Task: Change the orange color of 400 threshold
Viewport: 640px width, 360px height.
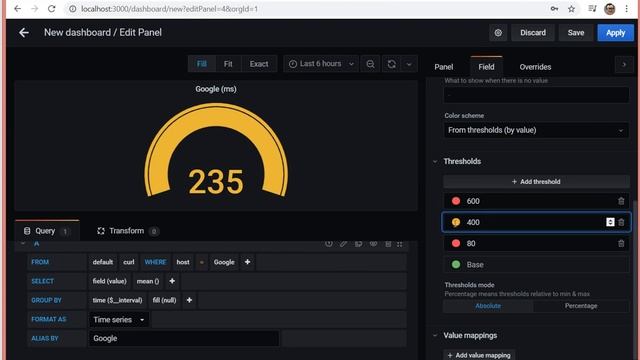Action: click(x=456, y=222)
